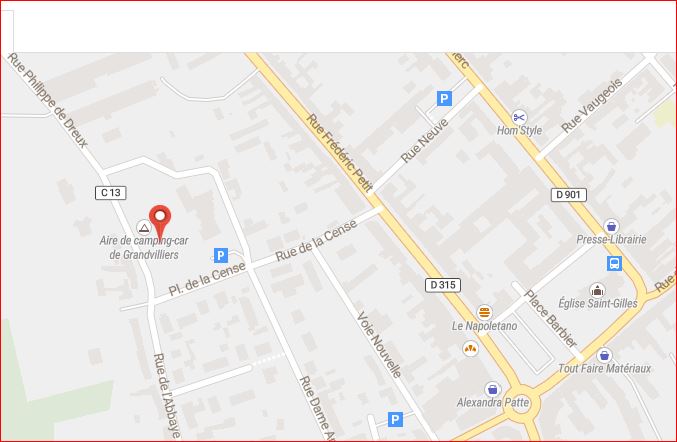Image resolution: width=677 pixels, height=442 pixels.
Task: Click the Le Napoletano burger icon
Action: (484, 312)
